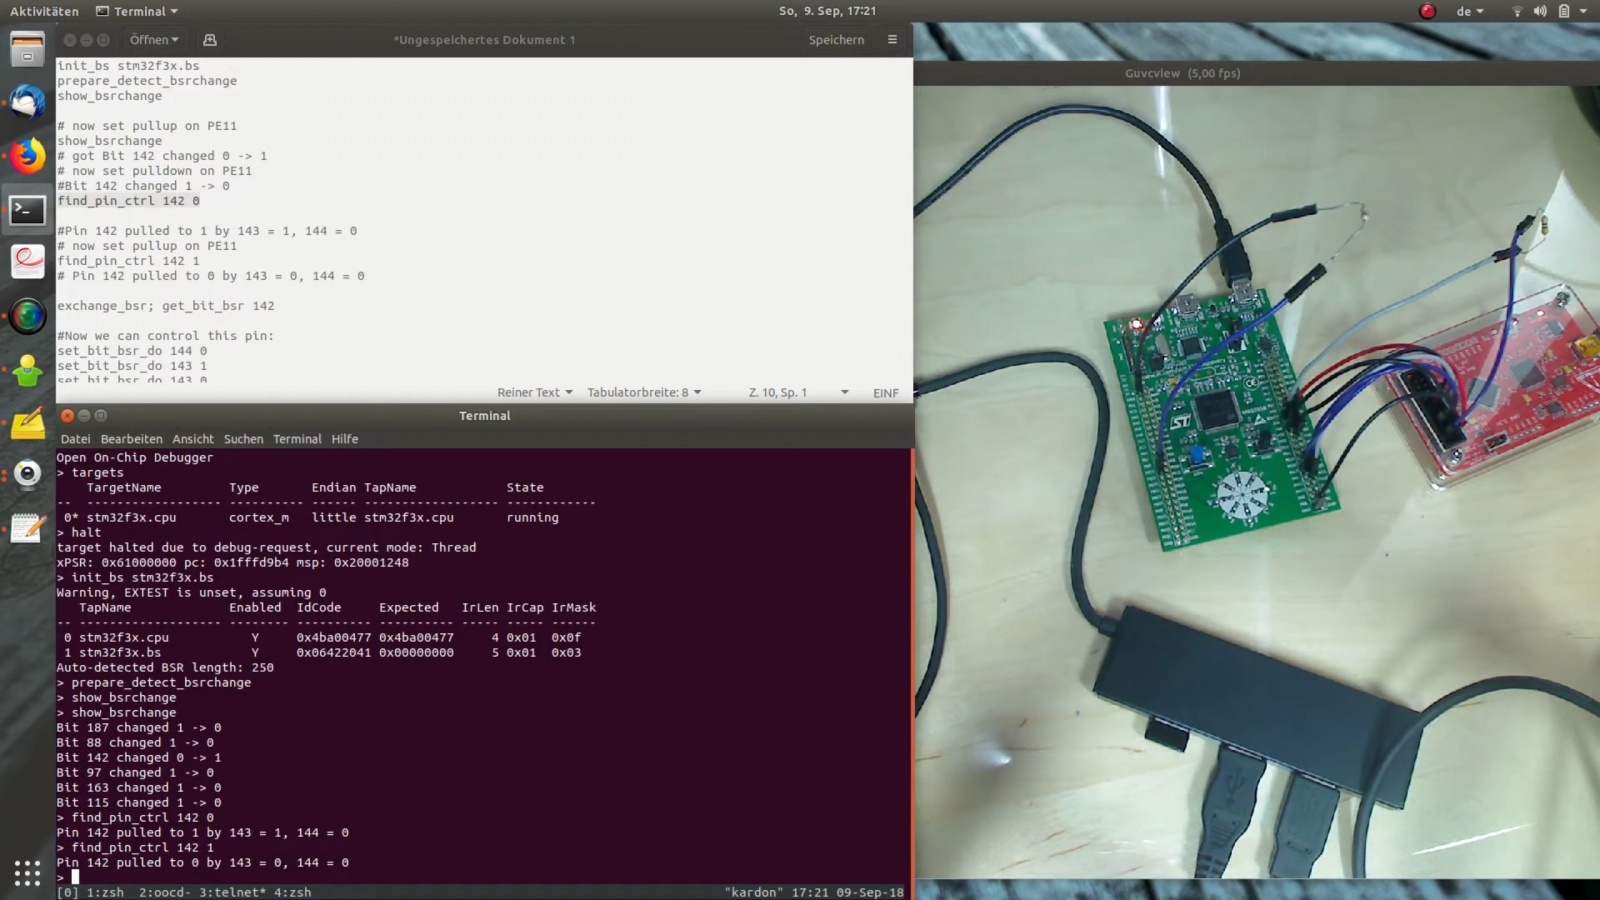
Task: Click the gedit title Ungespeichertes Dokument 1
Action: click(x=484, y=40)
